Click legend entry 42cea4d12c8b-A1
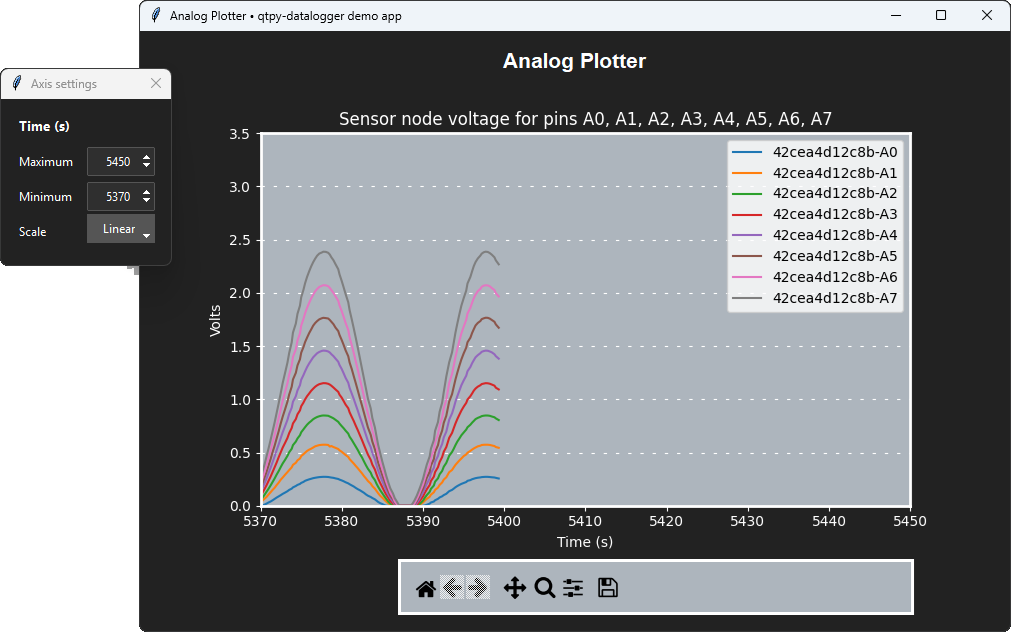Image resolution: width=1011 pixels, height=632 pixels. [814, 173]
